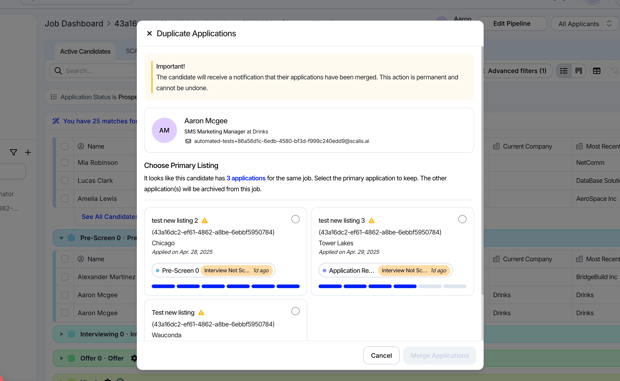
Task: Click Amelia Lewis name cell
Action: point(97,198)
